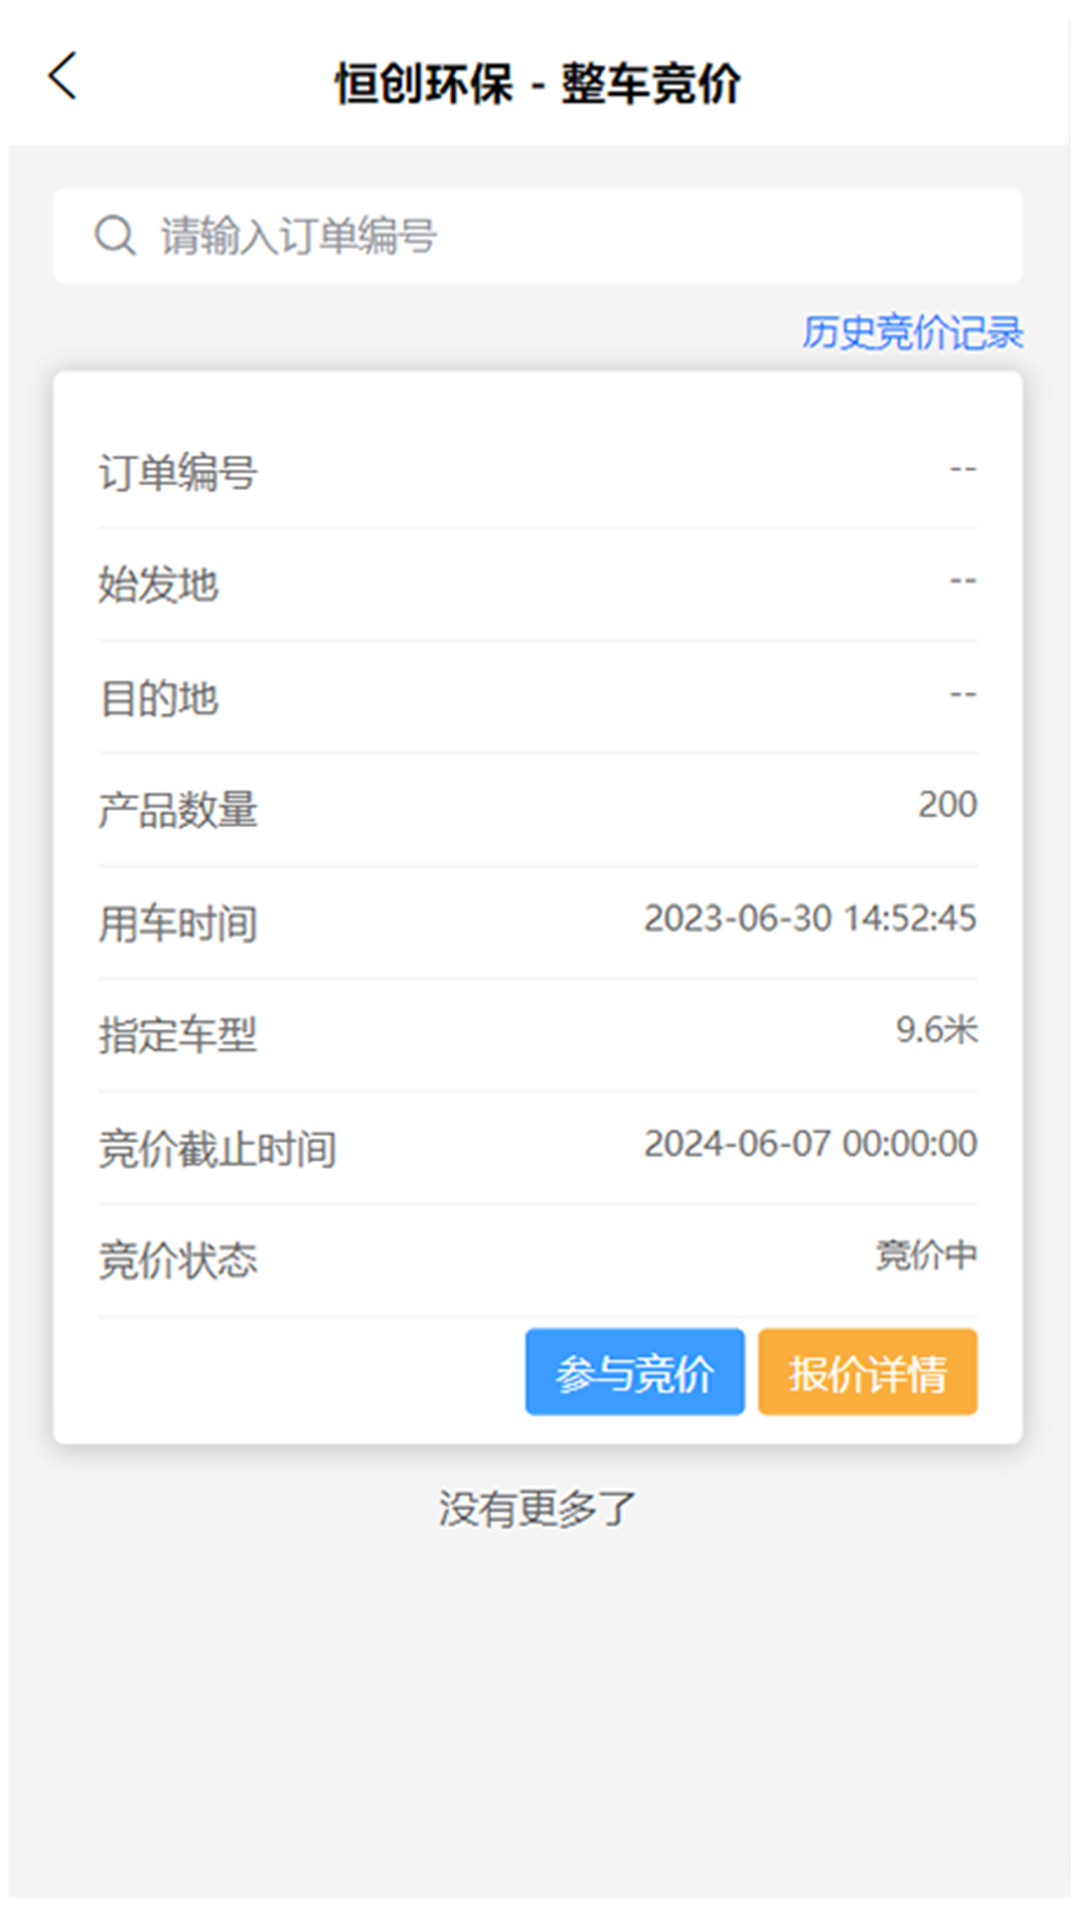Select the 目的地 row label
Image resolution: width=1080 pixels, height=1920 pixels.
158,698
